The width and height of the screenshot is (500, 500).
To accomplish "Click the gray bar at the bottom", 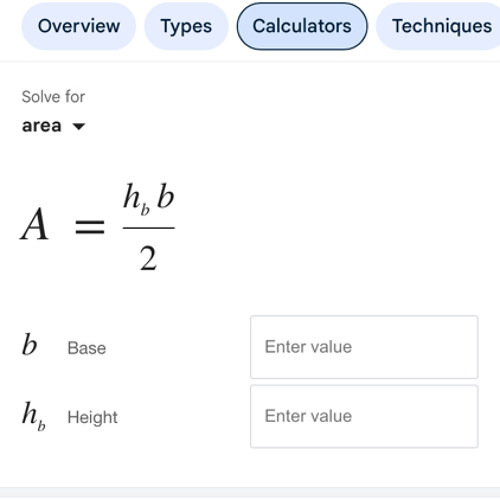I will tap(250, 493).
